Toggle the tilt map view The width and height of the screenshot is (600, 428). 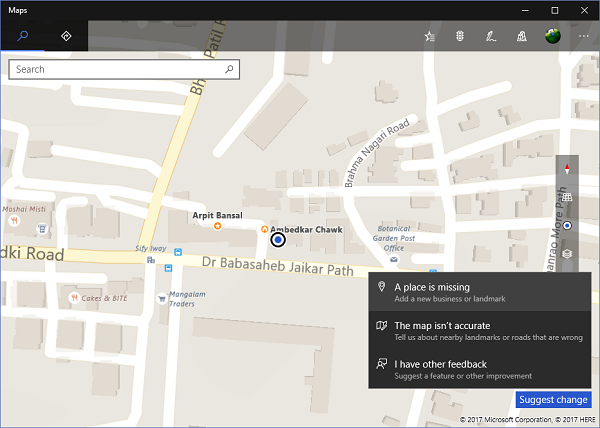pyautogui.click(x=567, y=198)
